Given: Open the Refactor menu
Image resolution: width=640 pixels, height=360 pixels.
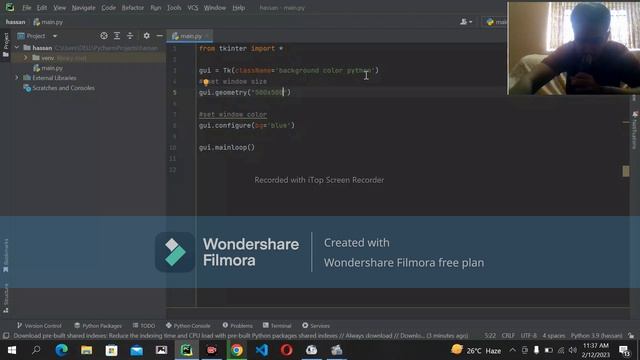Looking at the screenshot, I should point(133,8).
